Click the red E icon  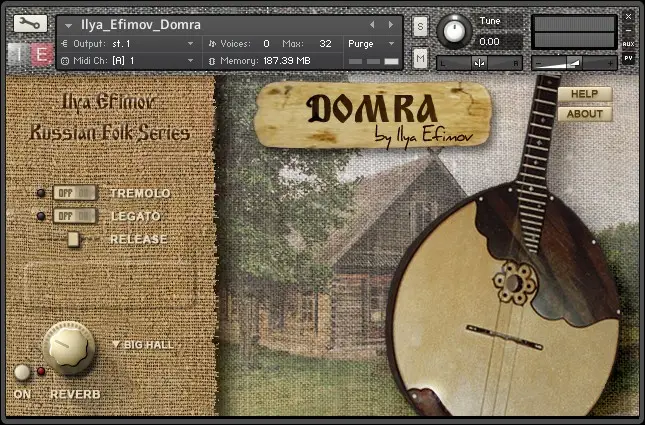click(41, 54)
